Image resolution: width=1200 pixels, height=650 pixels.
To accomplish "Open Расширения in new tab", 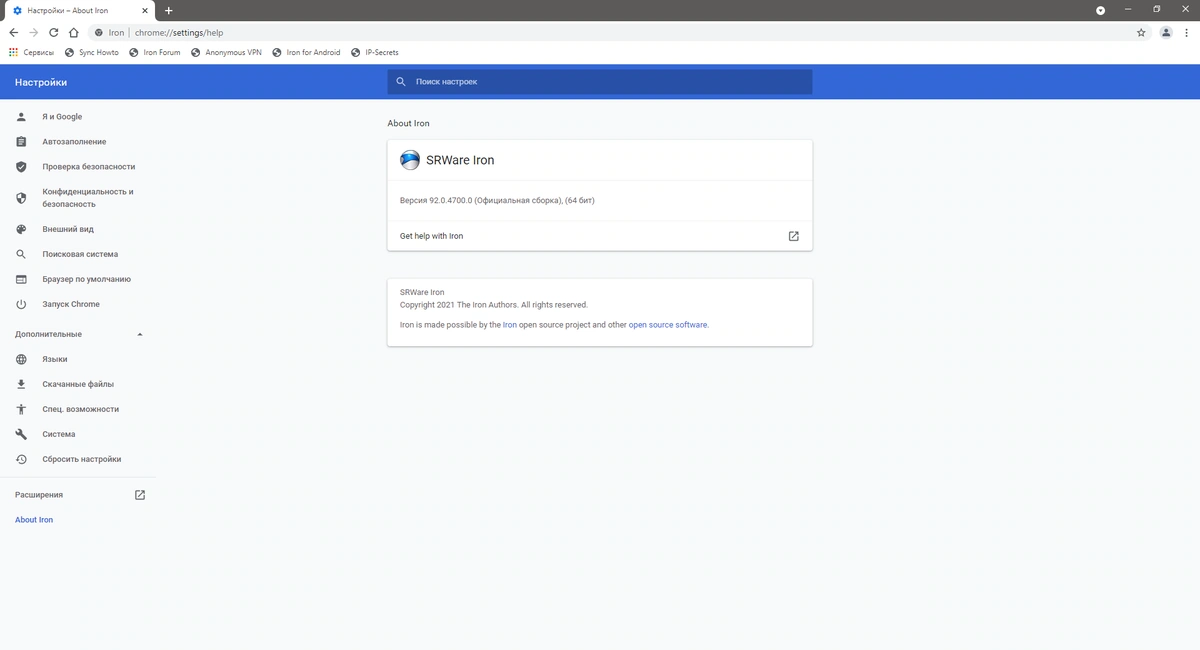I will click(x=78, y=495).
